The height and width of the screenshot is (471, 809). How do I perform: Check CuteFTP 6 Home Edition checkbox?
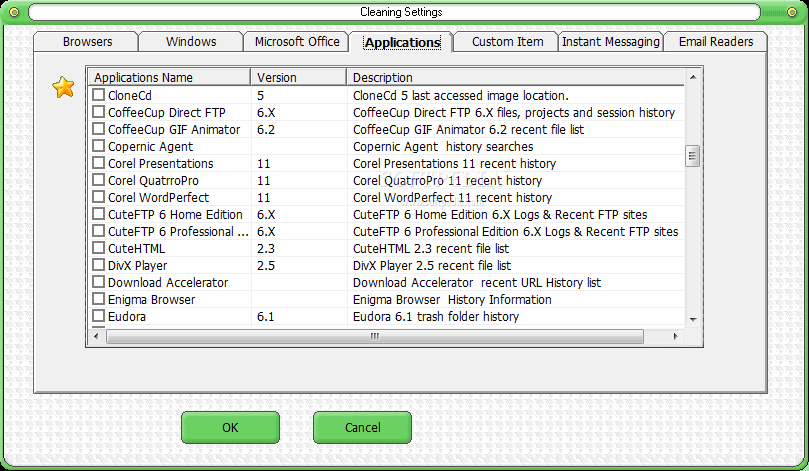pos(98,214)
